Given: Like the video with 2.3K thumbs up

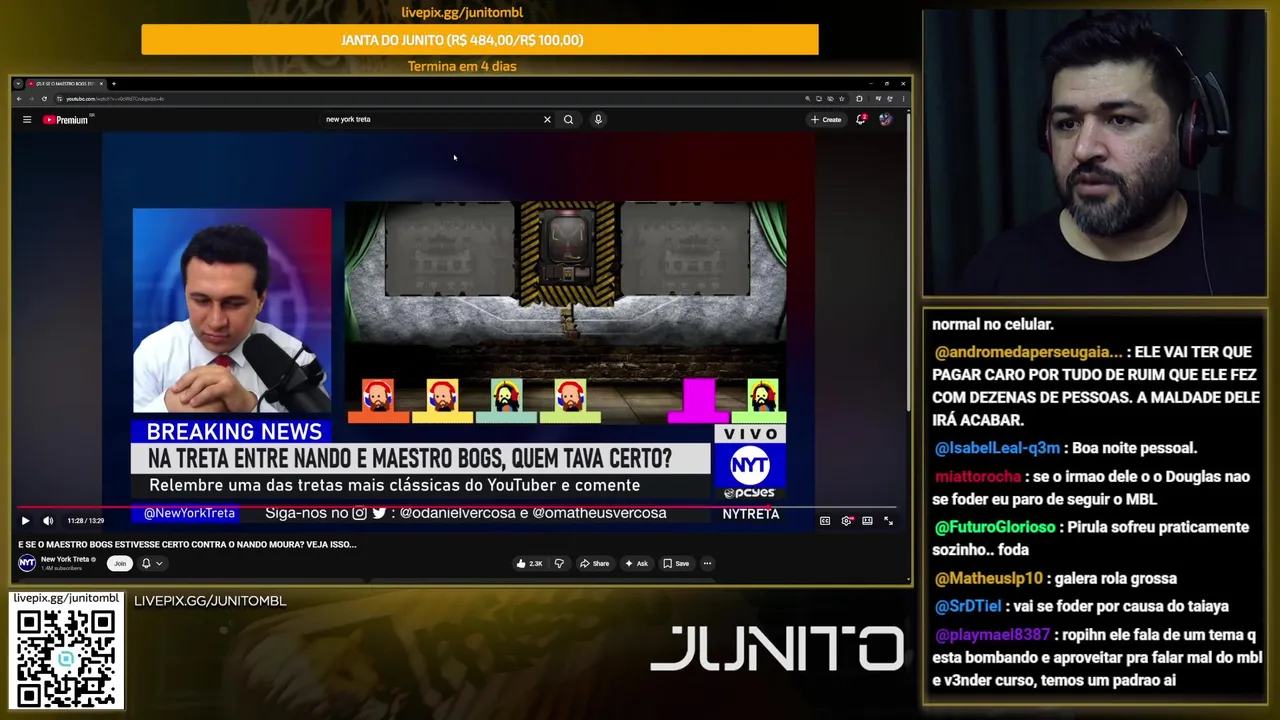Looking at the screenshot, I should point(529,563).
